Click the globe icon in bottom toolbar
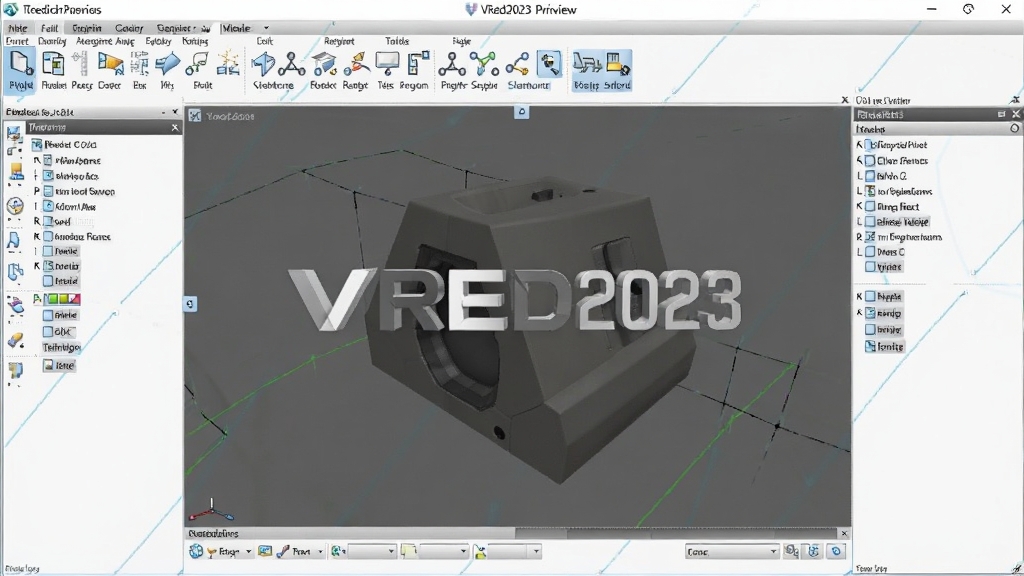The height and width of the screenshot is (576, 1024). pyautogui.click(x=196, y=551)
